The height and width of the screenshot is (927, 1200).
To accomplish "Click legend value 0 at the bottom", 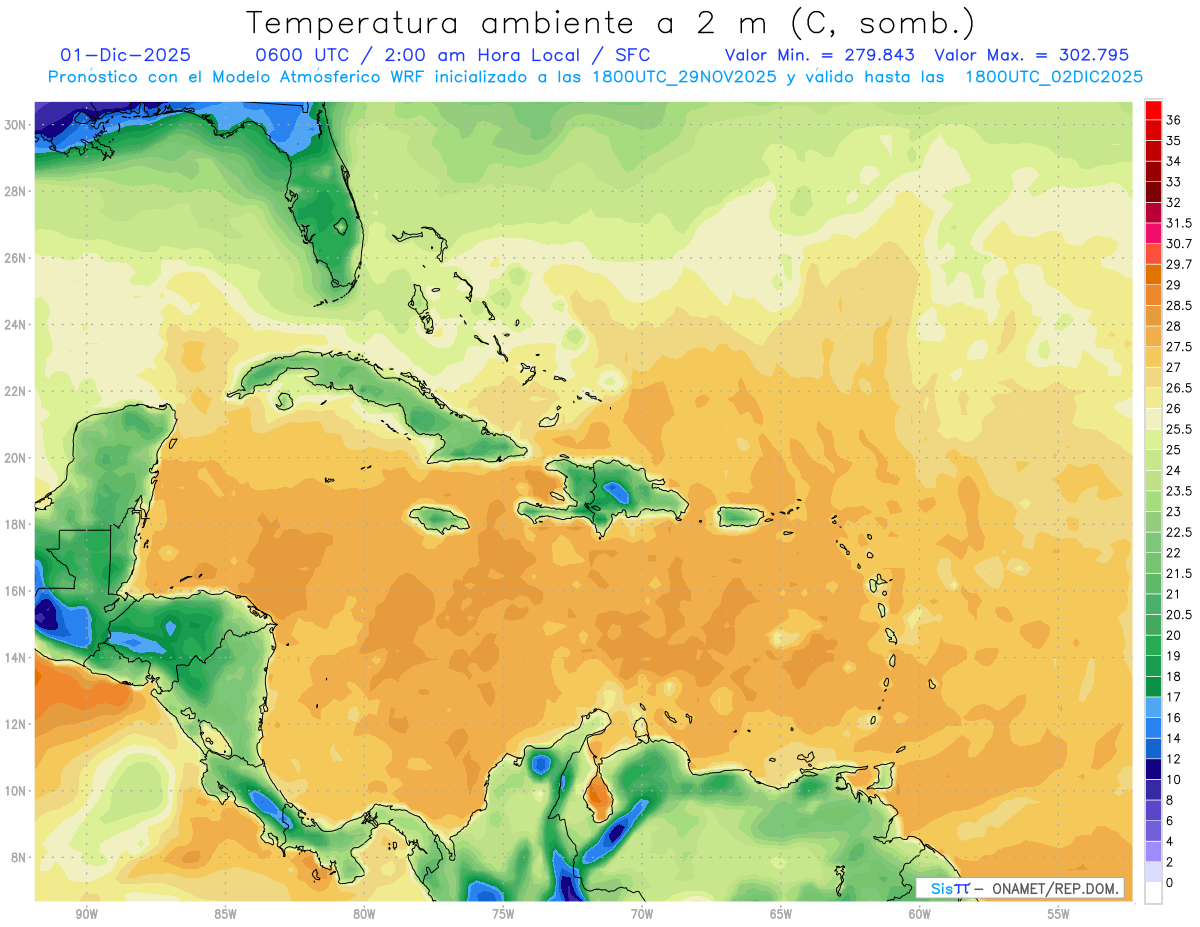I will click(1169, 882).
